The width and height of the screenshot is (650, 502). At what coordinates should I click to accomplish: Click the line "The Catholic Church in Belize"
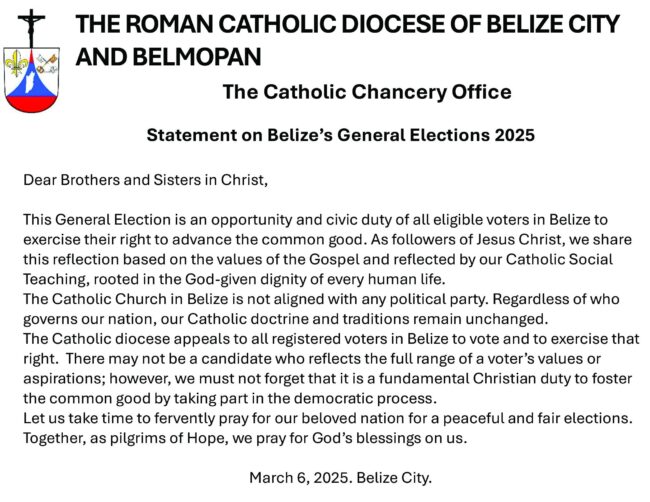point(324,300)
